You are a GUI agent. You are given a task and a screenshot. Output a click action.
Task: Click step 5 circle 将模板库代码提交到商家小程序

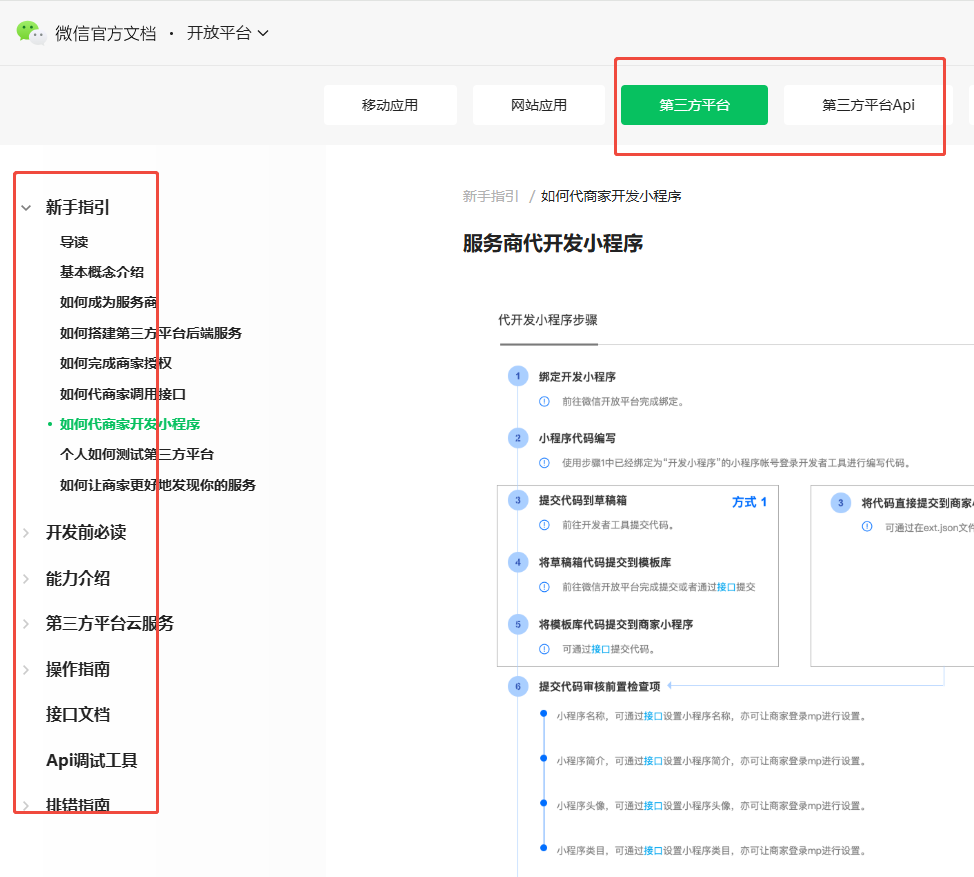coord(518,624)
